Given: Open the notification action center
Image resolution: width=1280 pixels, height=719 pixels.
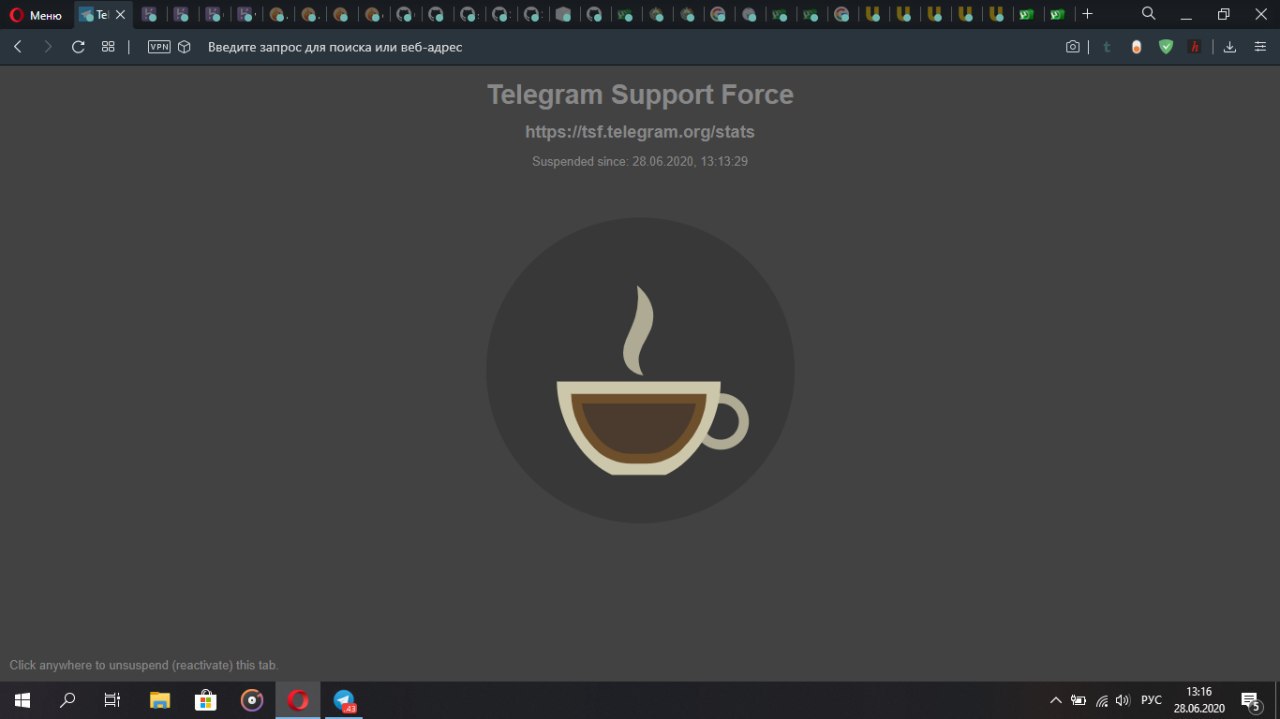Looking at the screenshot, I should point(1251,700).
